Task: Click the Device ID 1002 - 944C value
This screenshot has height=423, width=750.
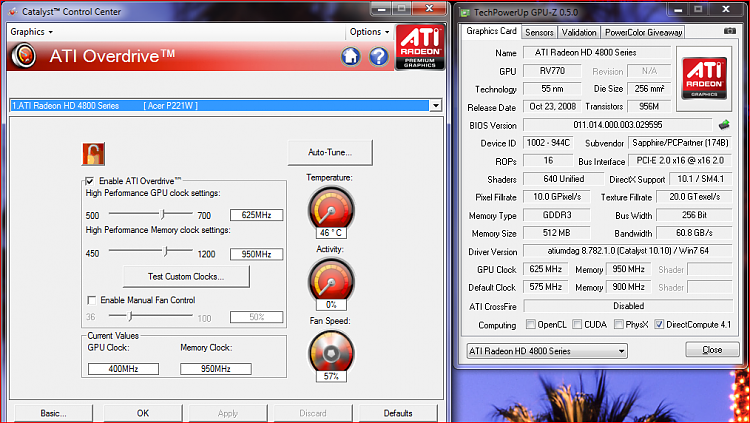Action: pyautogui.click(x=548, y=143)
